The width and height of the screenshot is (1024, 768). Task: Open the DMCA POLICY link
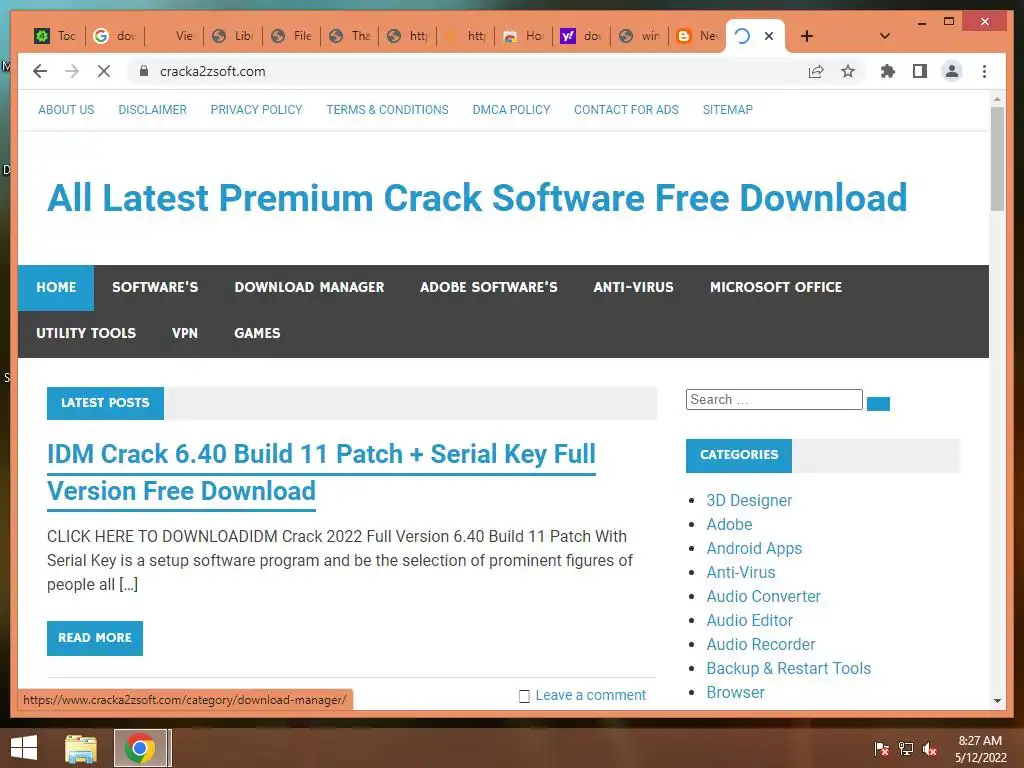[x=511, y=110]
